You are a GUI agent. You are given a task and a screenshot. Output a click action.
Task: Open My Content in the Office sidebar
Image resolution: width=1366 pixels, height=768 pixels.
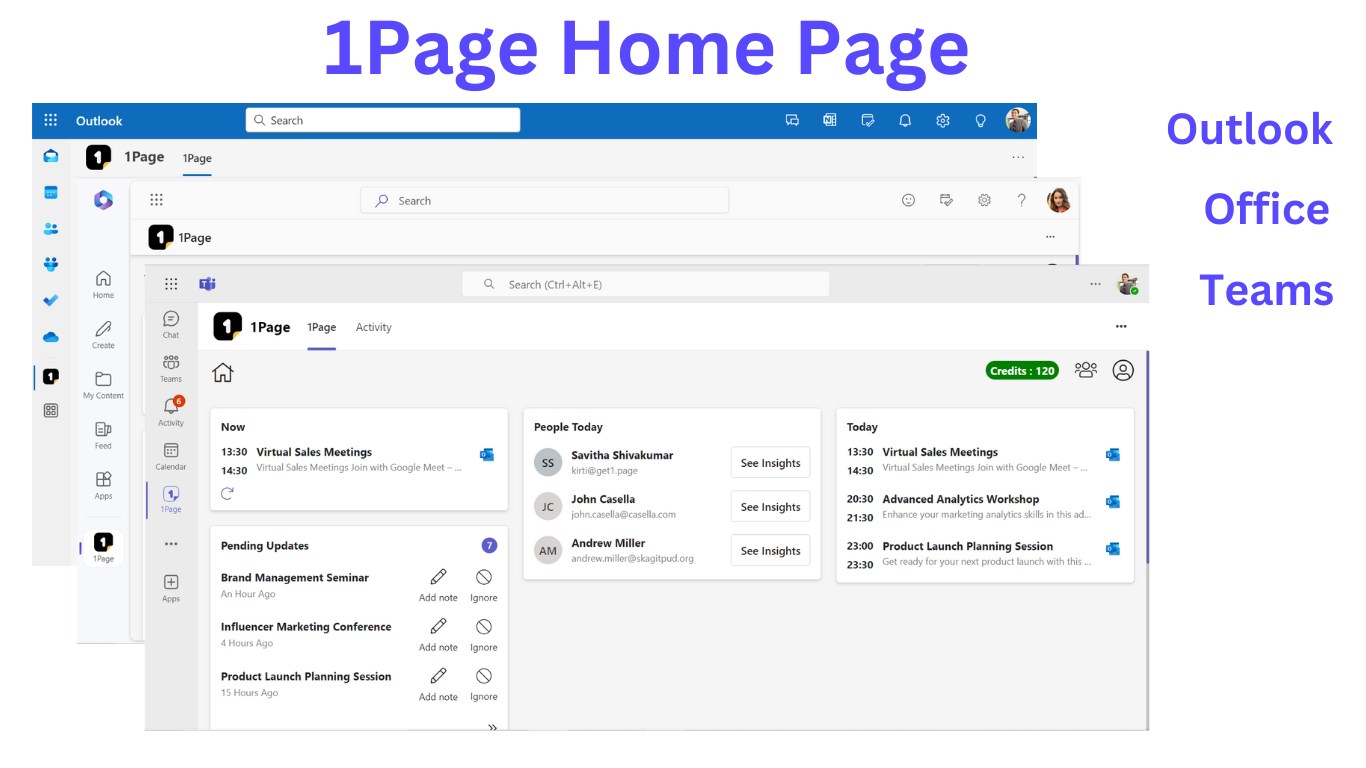(104, 384)
